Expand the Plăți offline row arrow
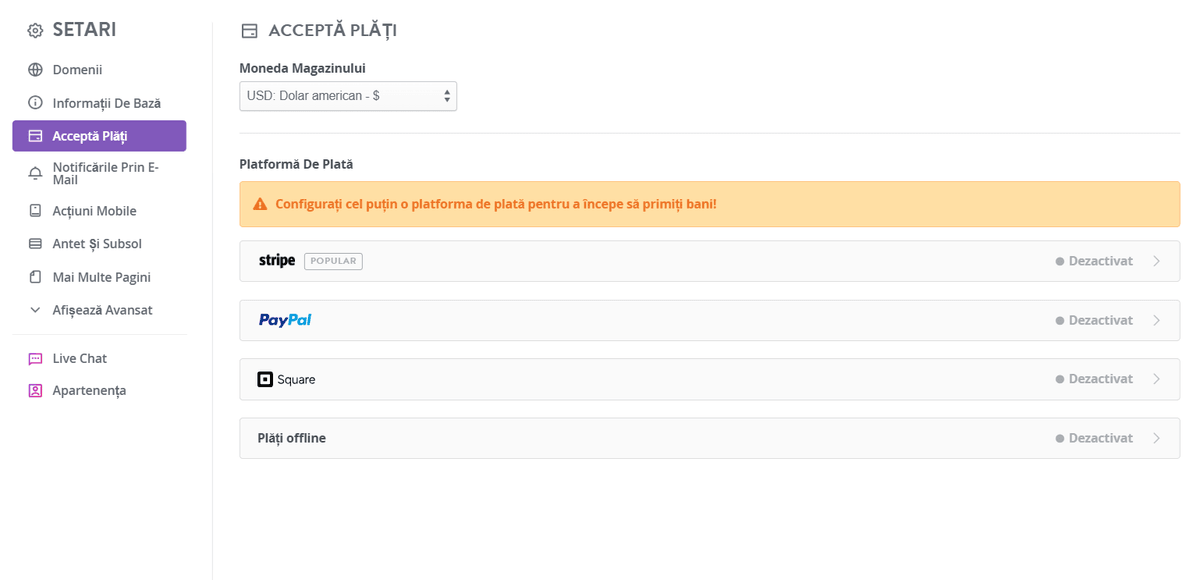1200x580 pixels. [x=1157, y=438]
